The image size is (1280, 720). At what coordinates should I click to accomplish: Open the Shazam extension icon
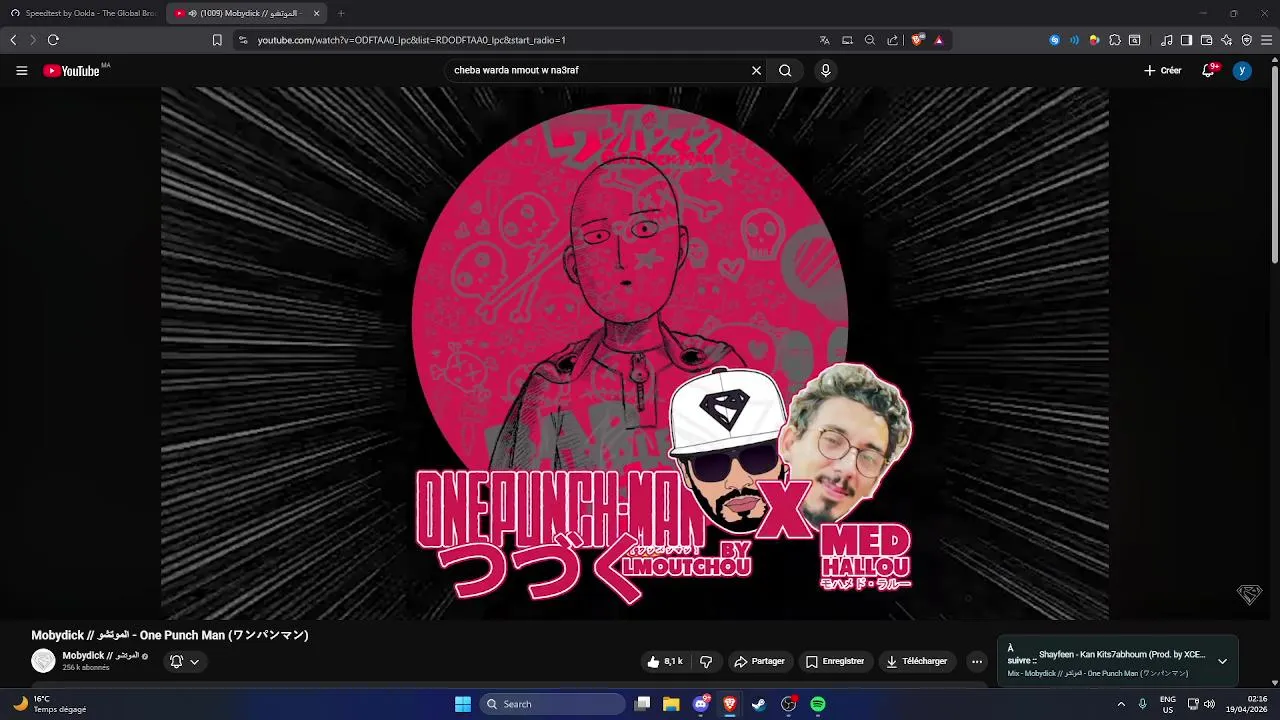pos(1054,40)
